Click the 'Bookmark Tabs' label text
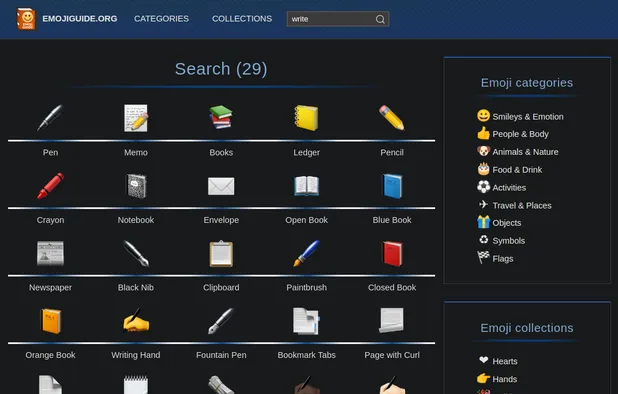The width and height of the screenshot is (618, 394). point(306,355)
